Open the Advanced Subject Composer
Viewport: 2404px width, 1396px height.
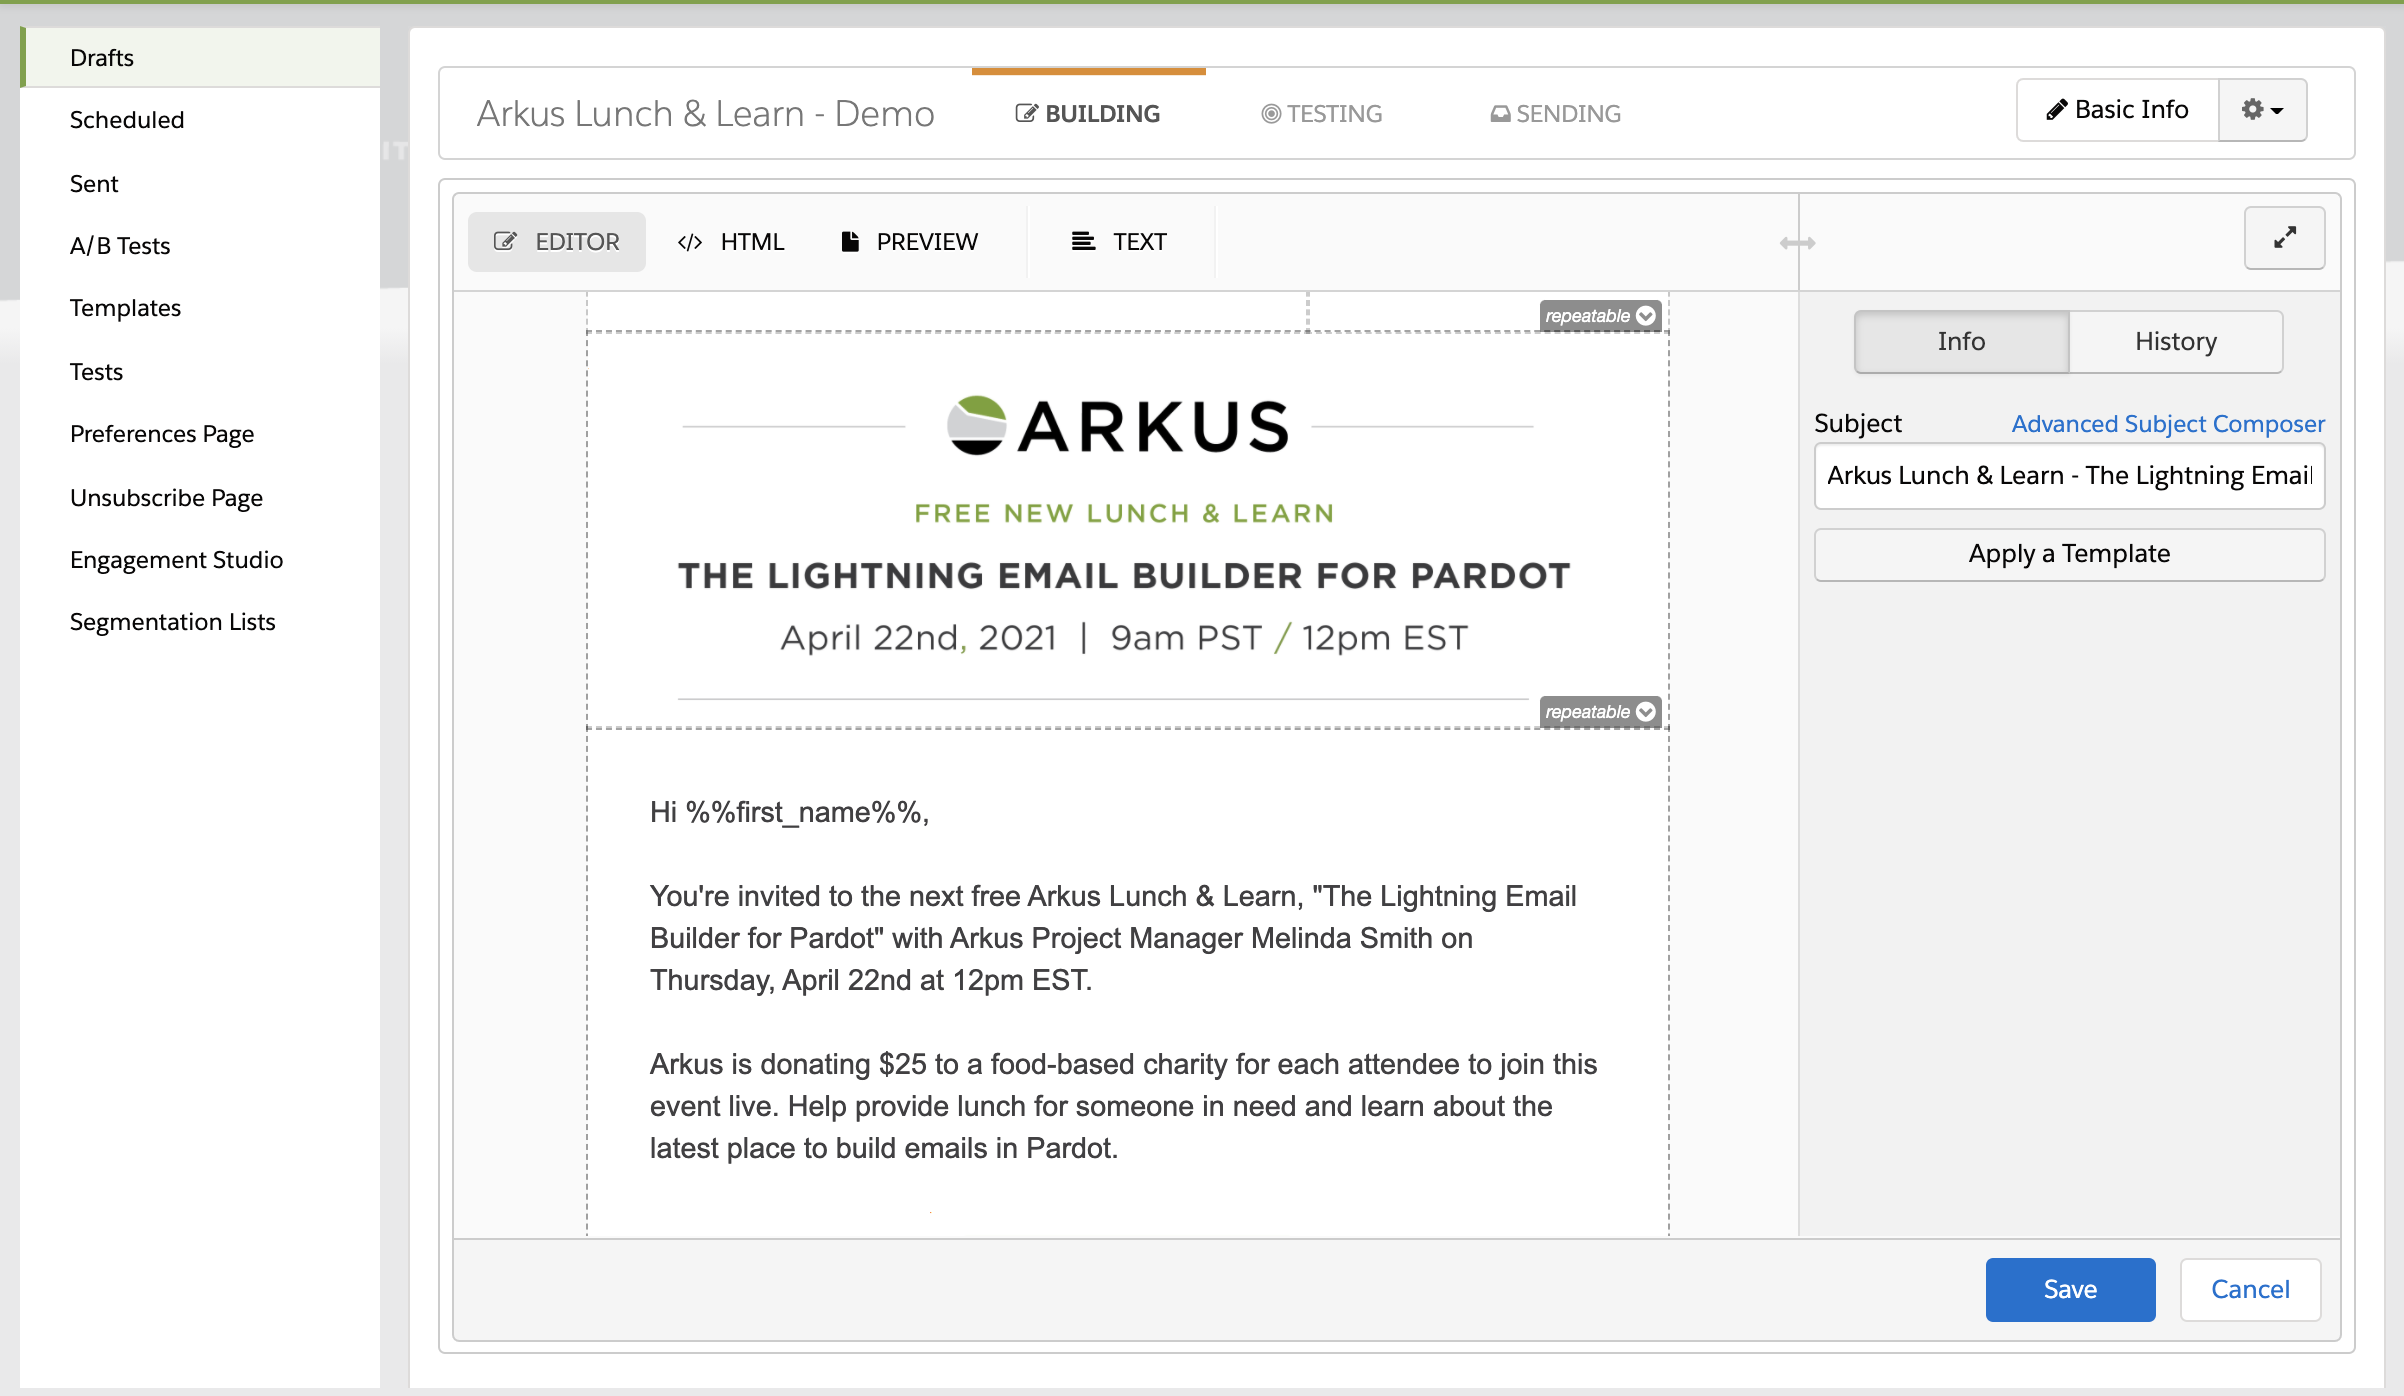point(2168,424)
